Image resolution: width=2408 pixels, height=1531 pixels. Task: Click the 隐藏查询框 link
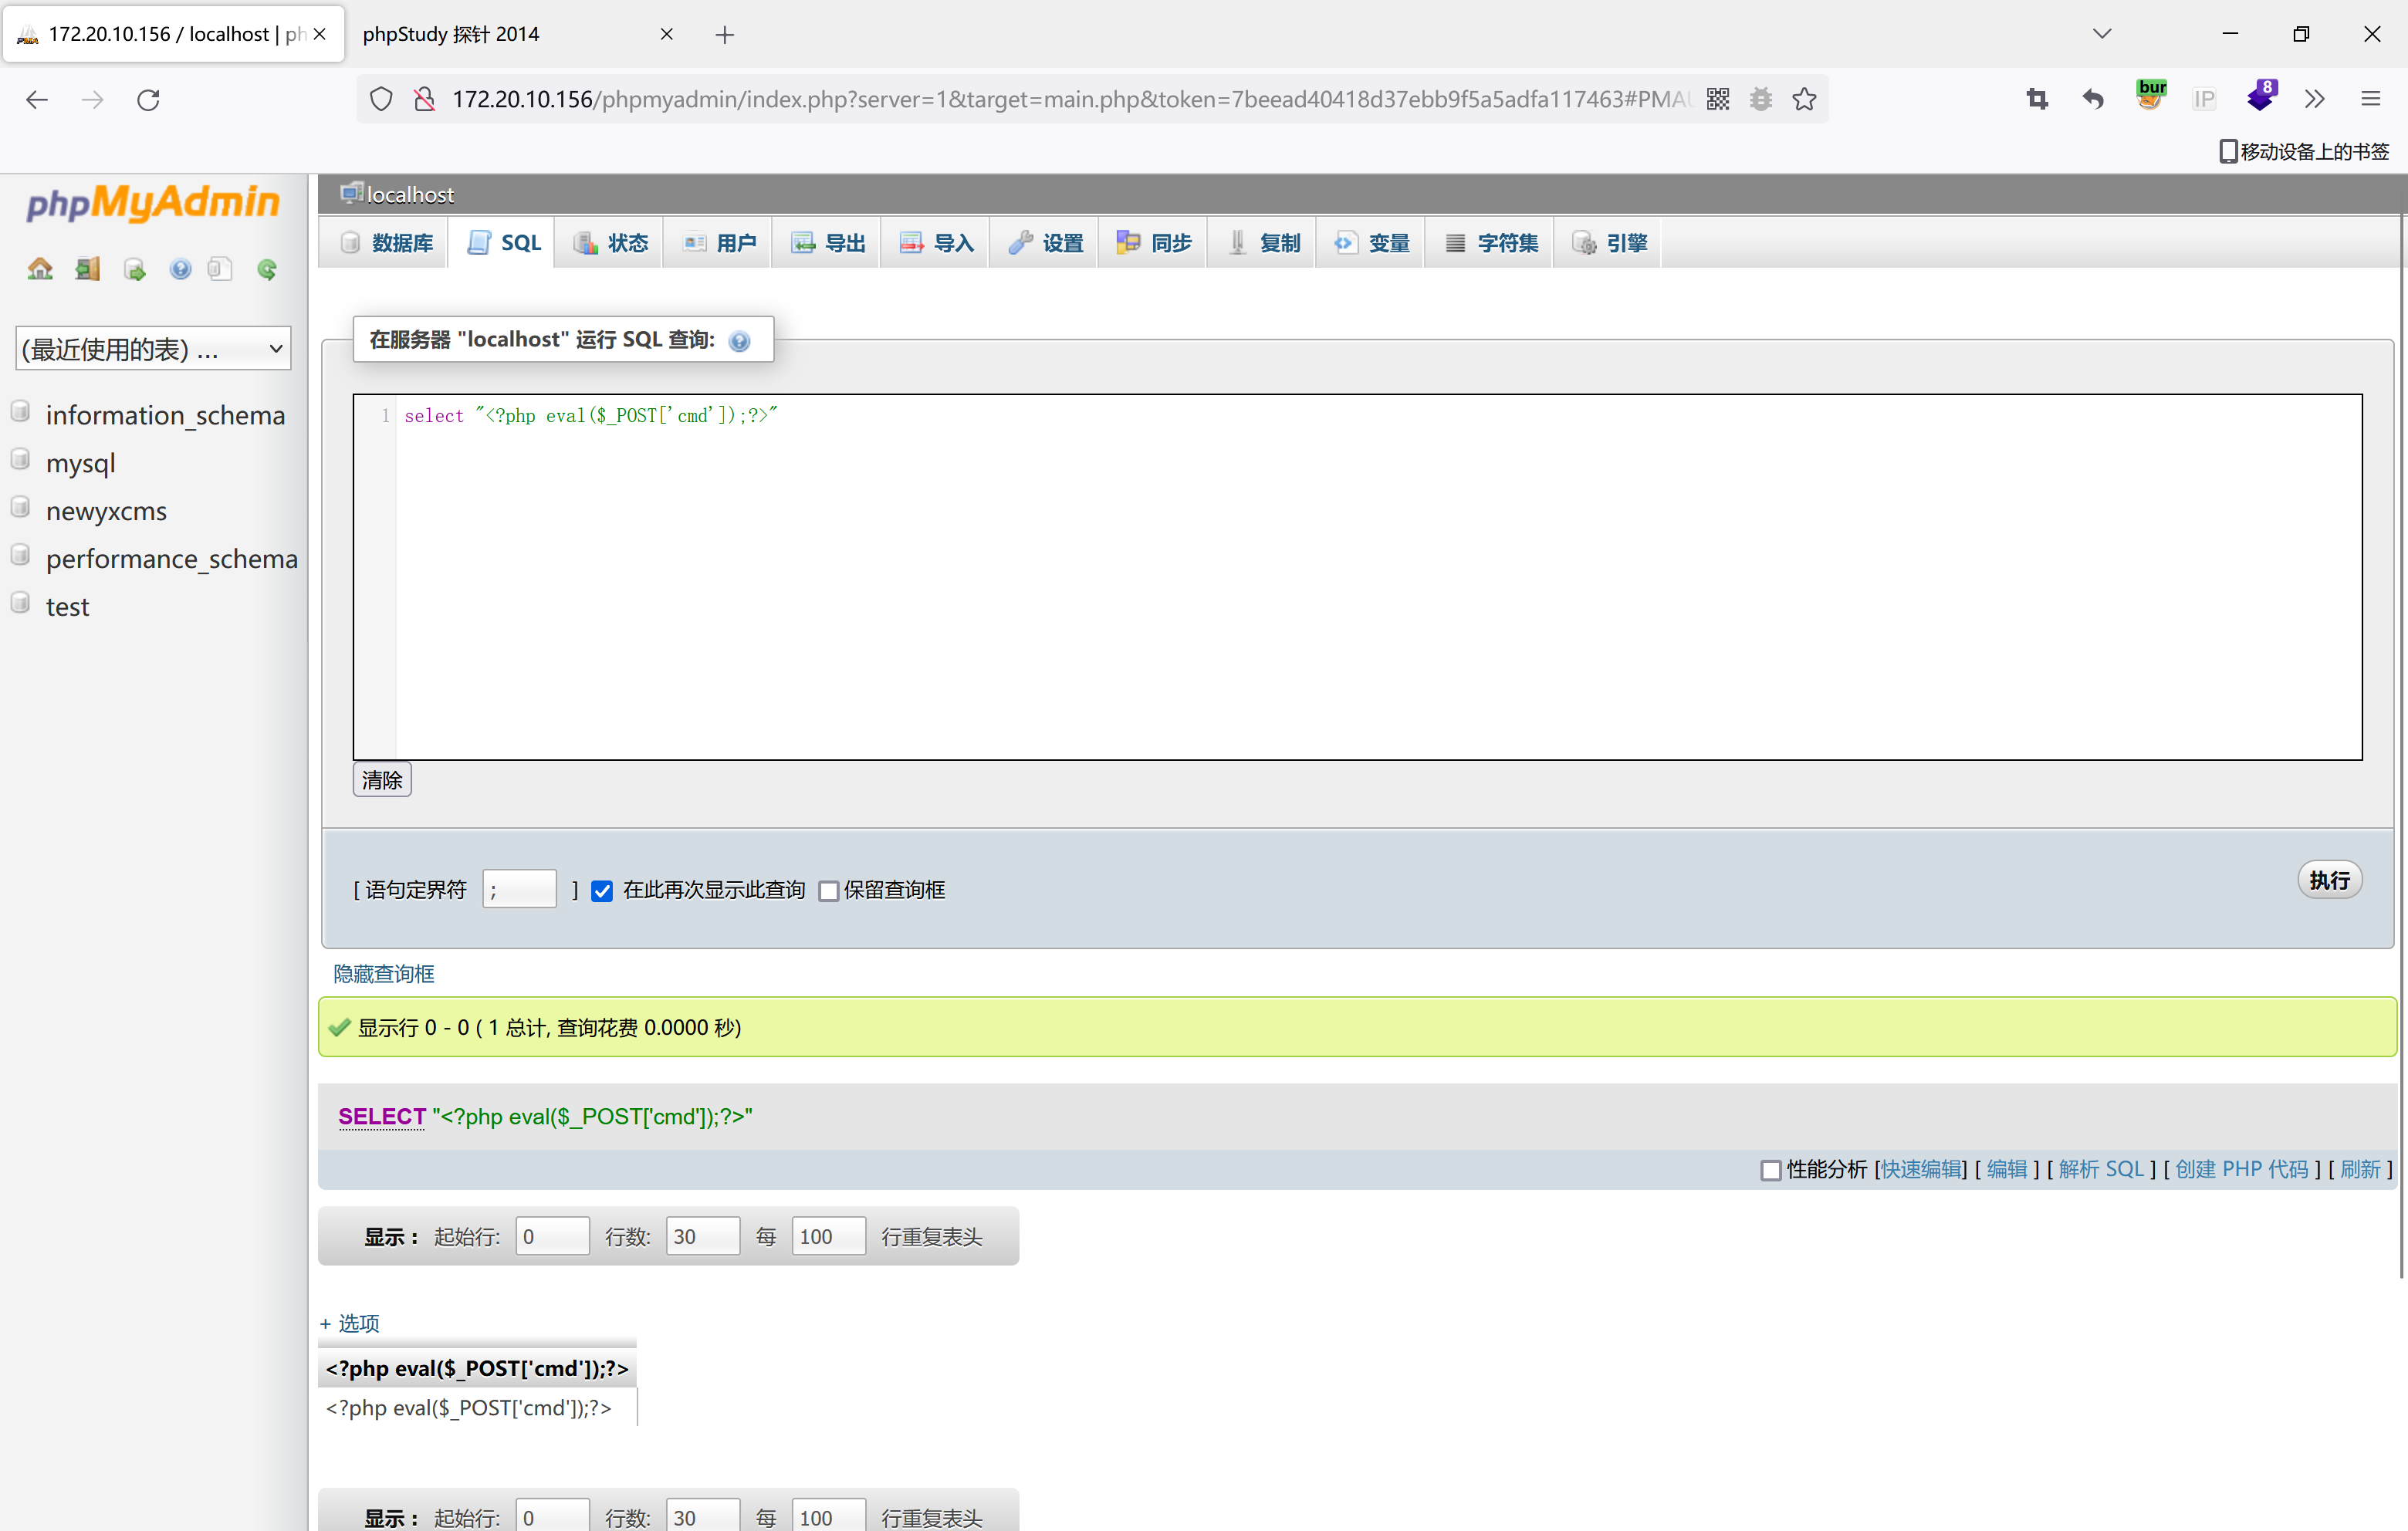point(384,973)
